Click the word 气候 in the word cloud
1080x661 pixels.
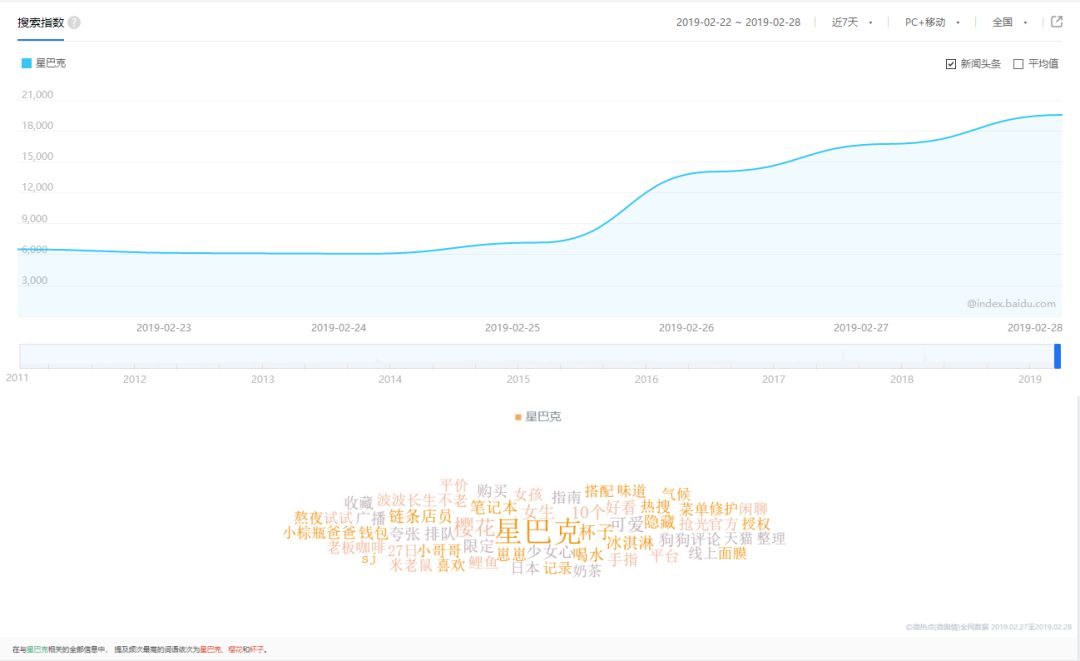point(676,494)
